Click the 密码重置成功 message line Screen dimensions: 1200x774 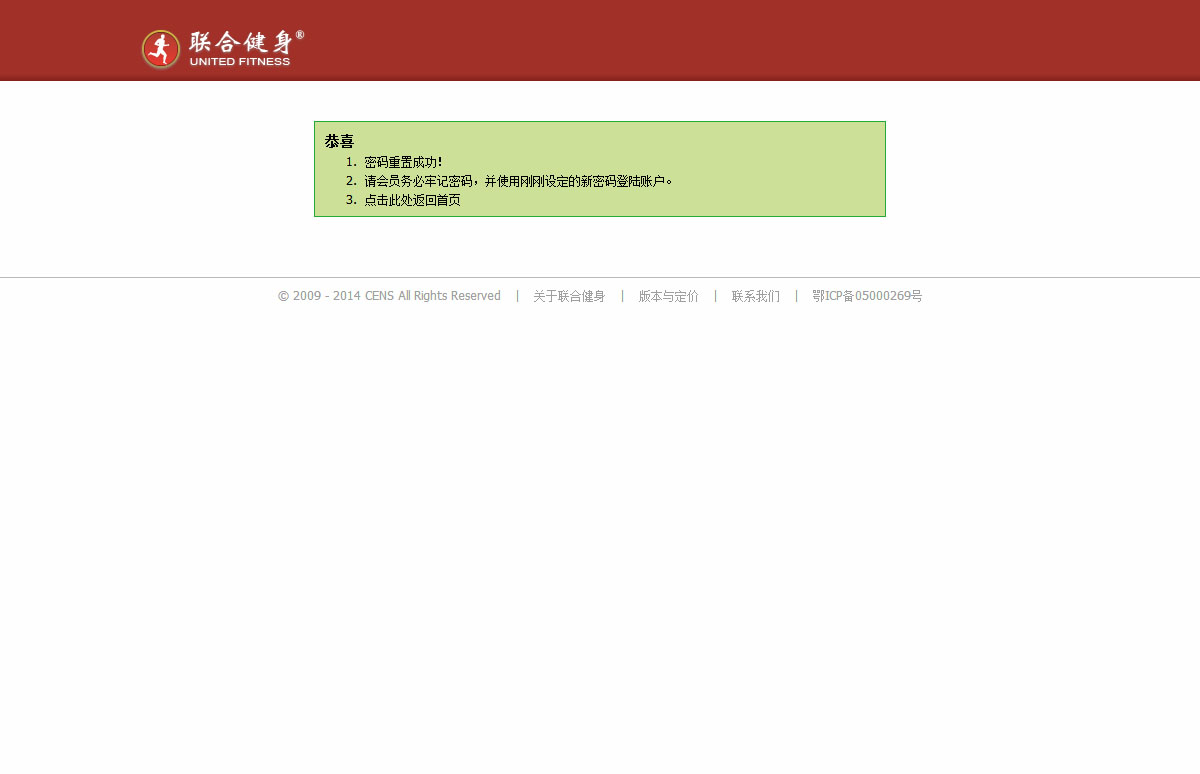pos(402,162)
